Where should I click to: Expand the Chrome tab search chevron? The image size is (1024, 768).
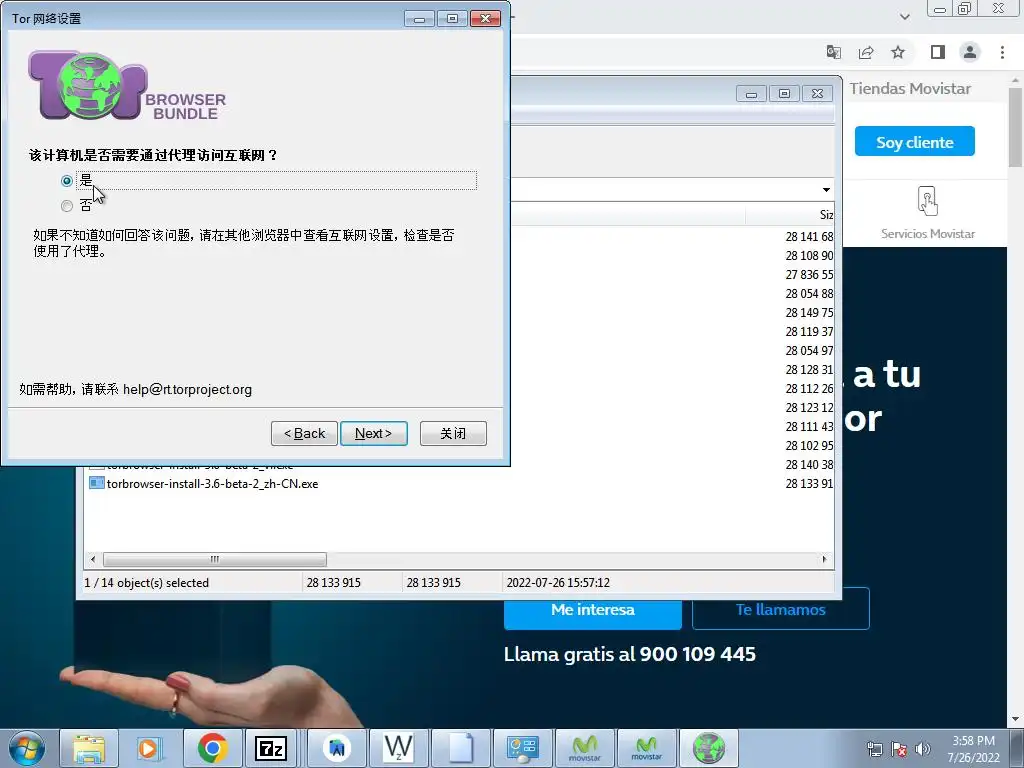904,17
